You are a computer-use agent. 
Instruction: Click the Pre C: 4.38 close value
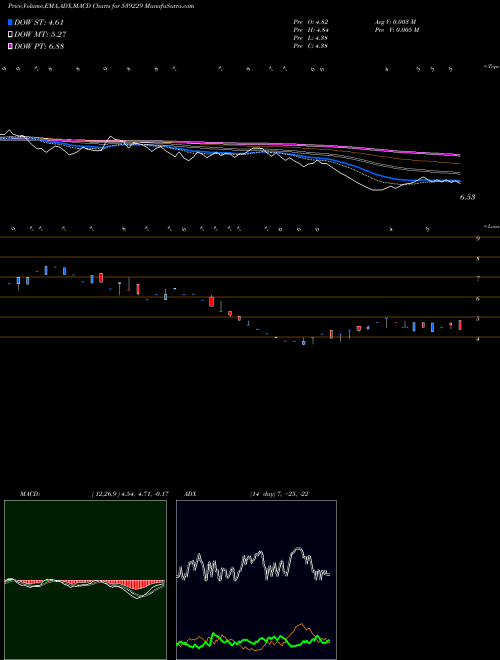click(311, 45)
